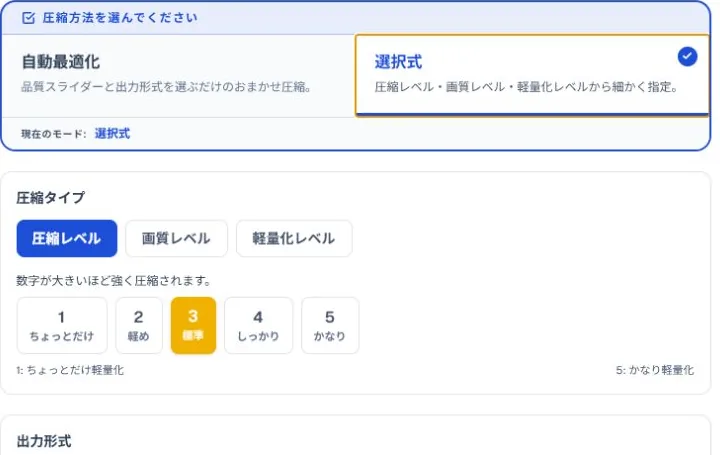Click the description 圧縮レベル・画質レベル・軽量化レベルから細かく指定。
This screenshot has width=720, height=455.
527,87
